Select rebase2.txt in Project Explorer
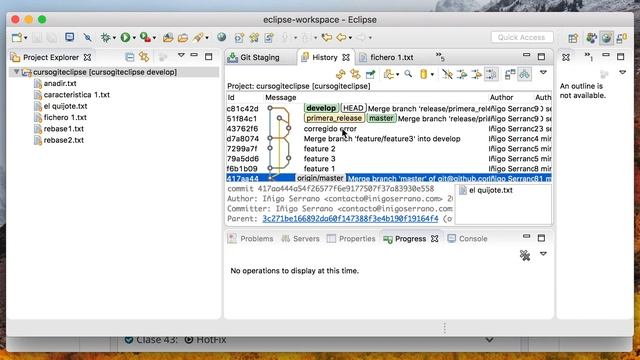The image size is (640, 360). pos(64,140)
